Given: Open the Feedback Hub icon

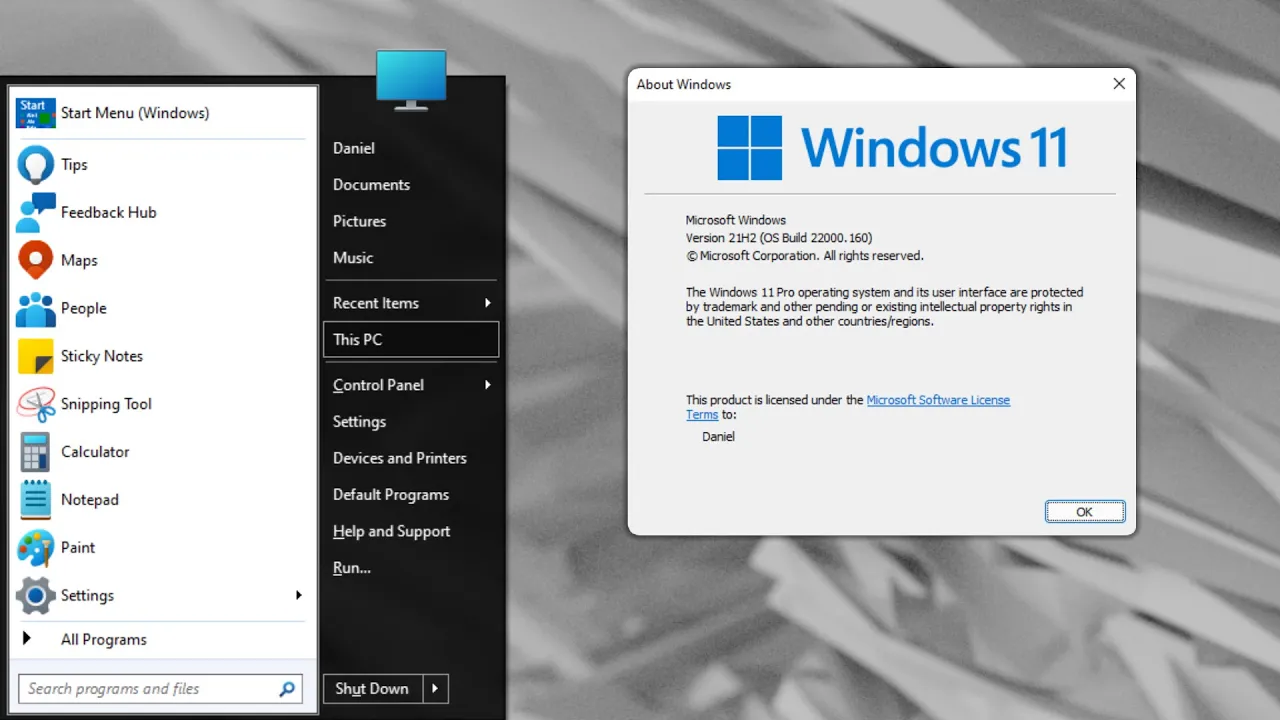Looking at the screenshot, I should pyautogui.click(x=36, y=212).
